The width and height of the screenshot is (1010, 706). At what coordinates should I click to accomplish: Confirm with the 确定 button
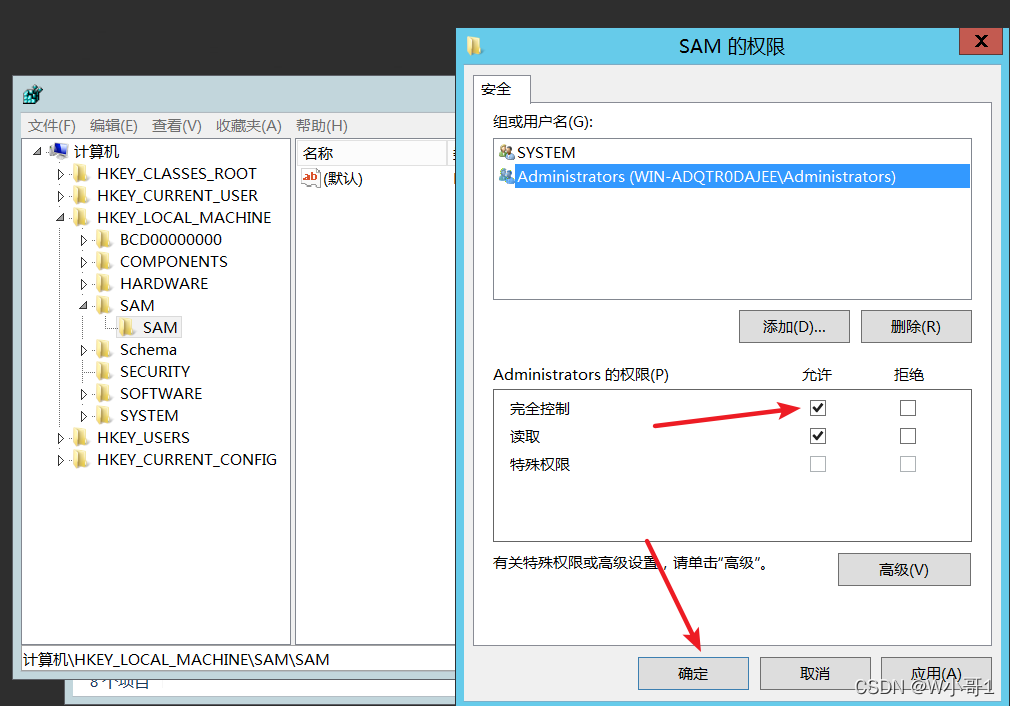point(693,673)
